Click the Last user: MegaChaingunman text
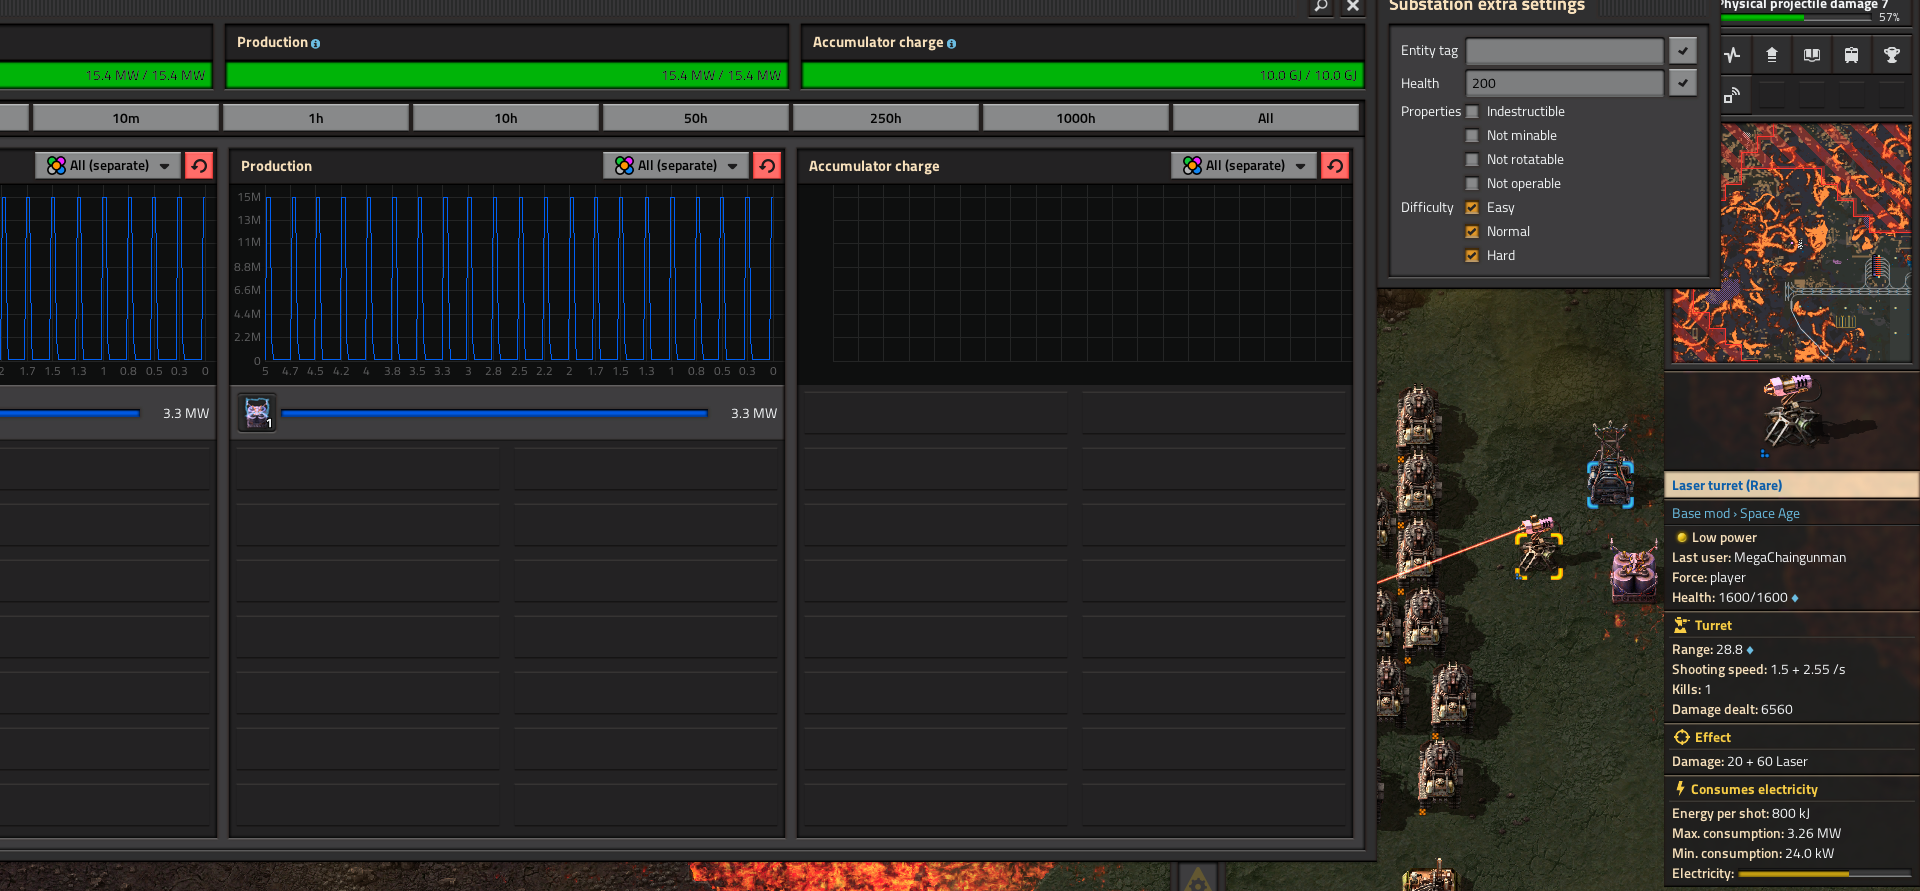This screenshot has height=891, width=1920. click(x=1759, y=557)
